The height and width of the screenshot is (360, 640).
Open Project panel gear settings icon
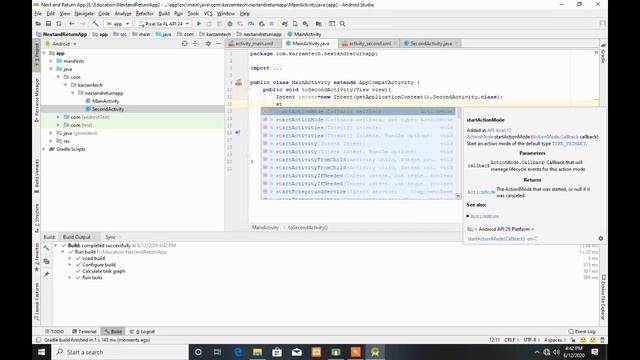(x=208, y=44)
